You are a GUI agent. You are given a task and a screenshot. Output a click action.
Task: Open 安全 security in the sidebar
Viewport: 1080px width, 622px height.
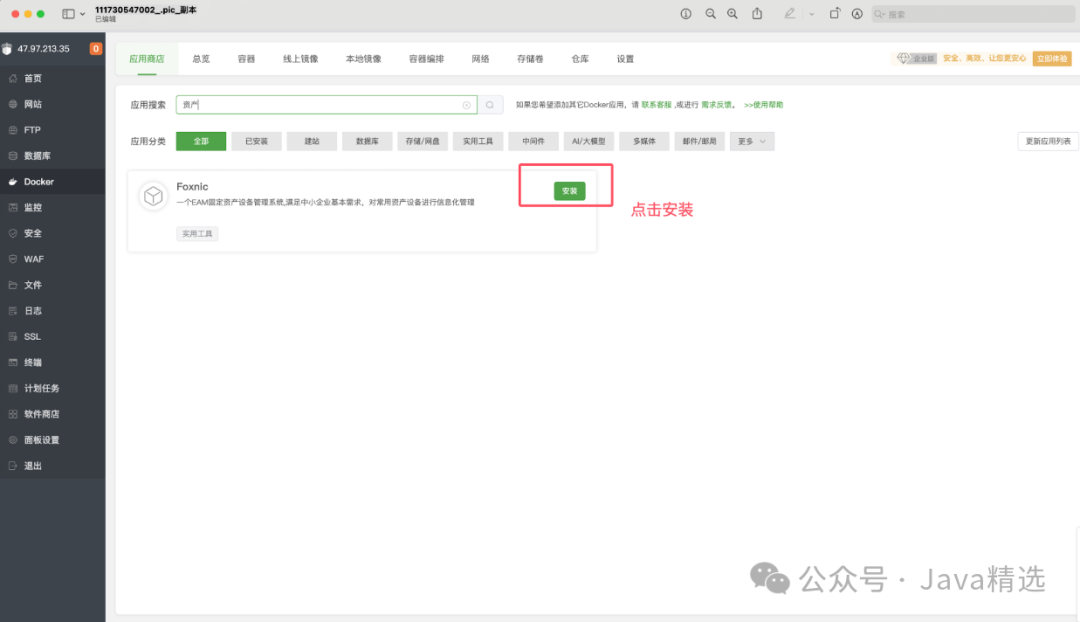(x=52, y=234)
